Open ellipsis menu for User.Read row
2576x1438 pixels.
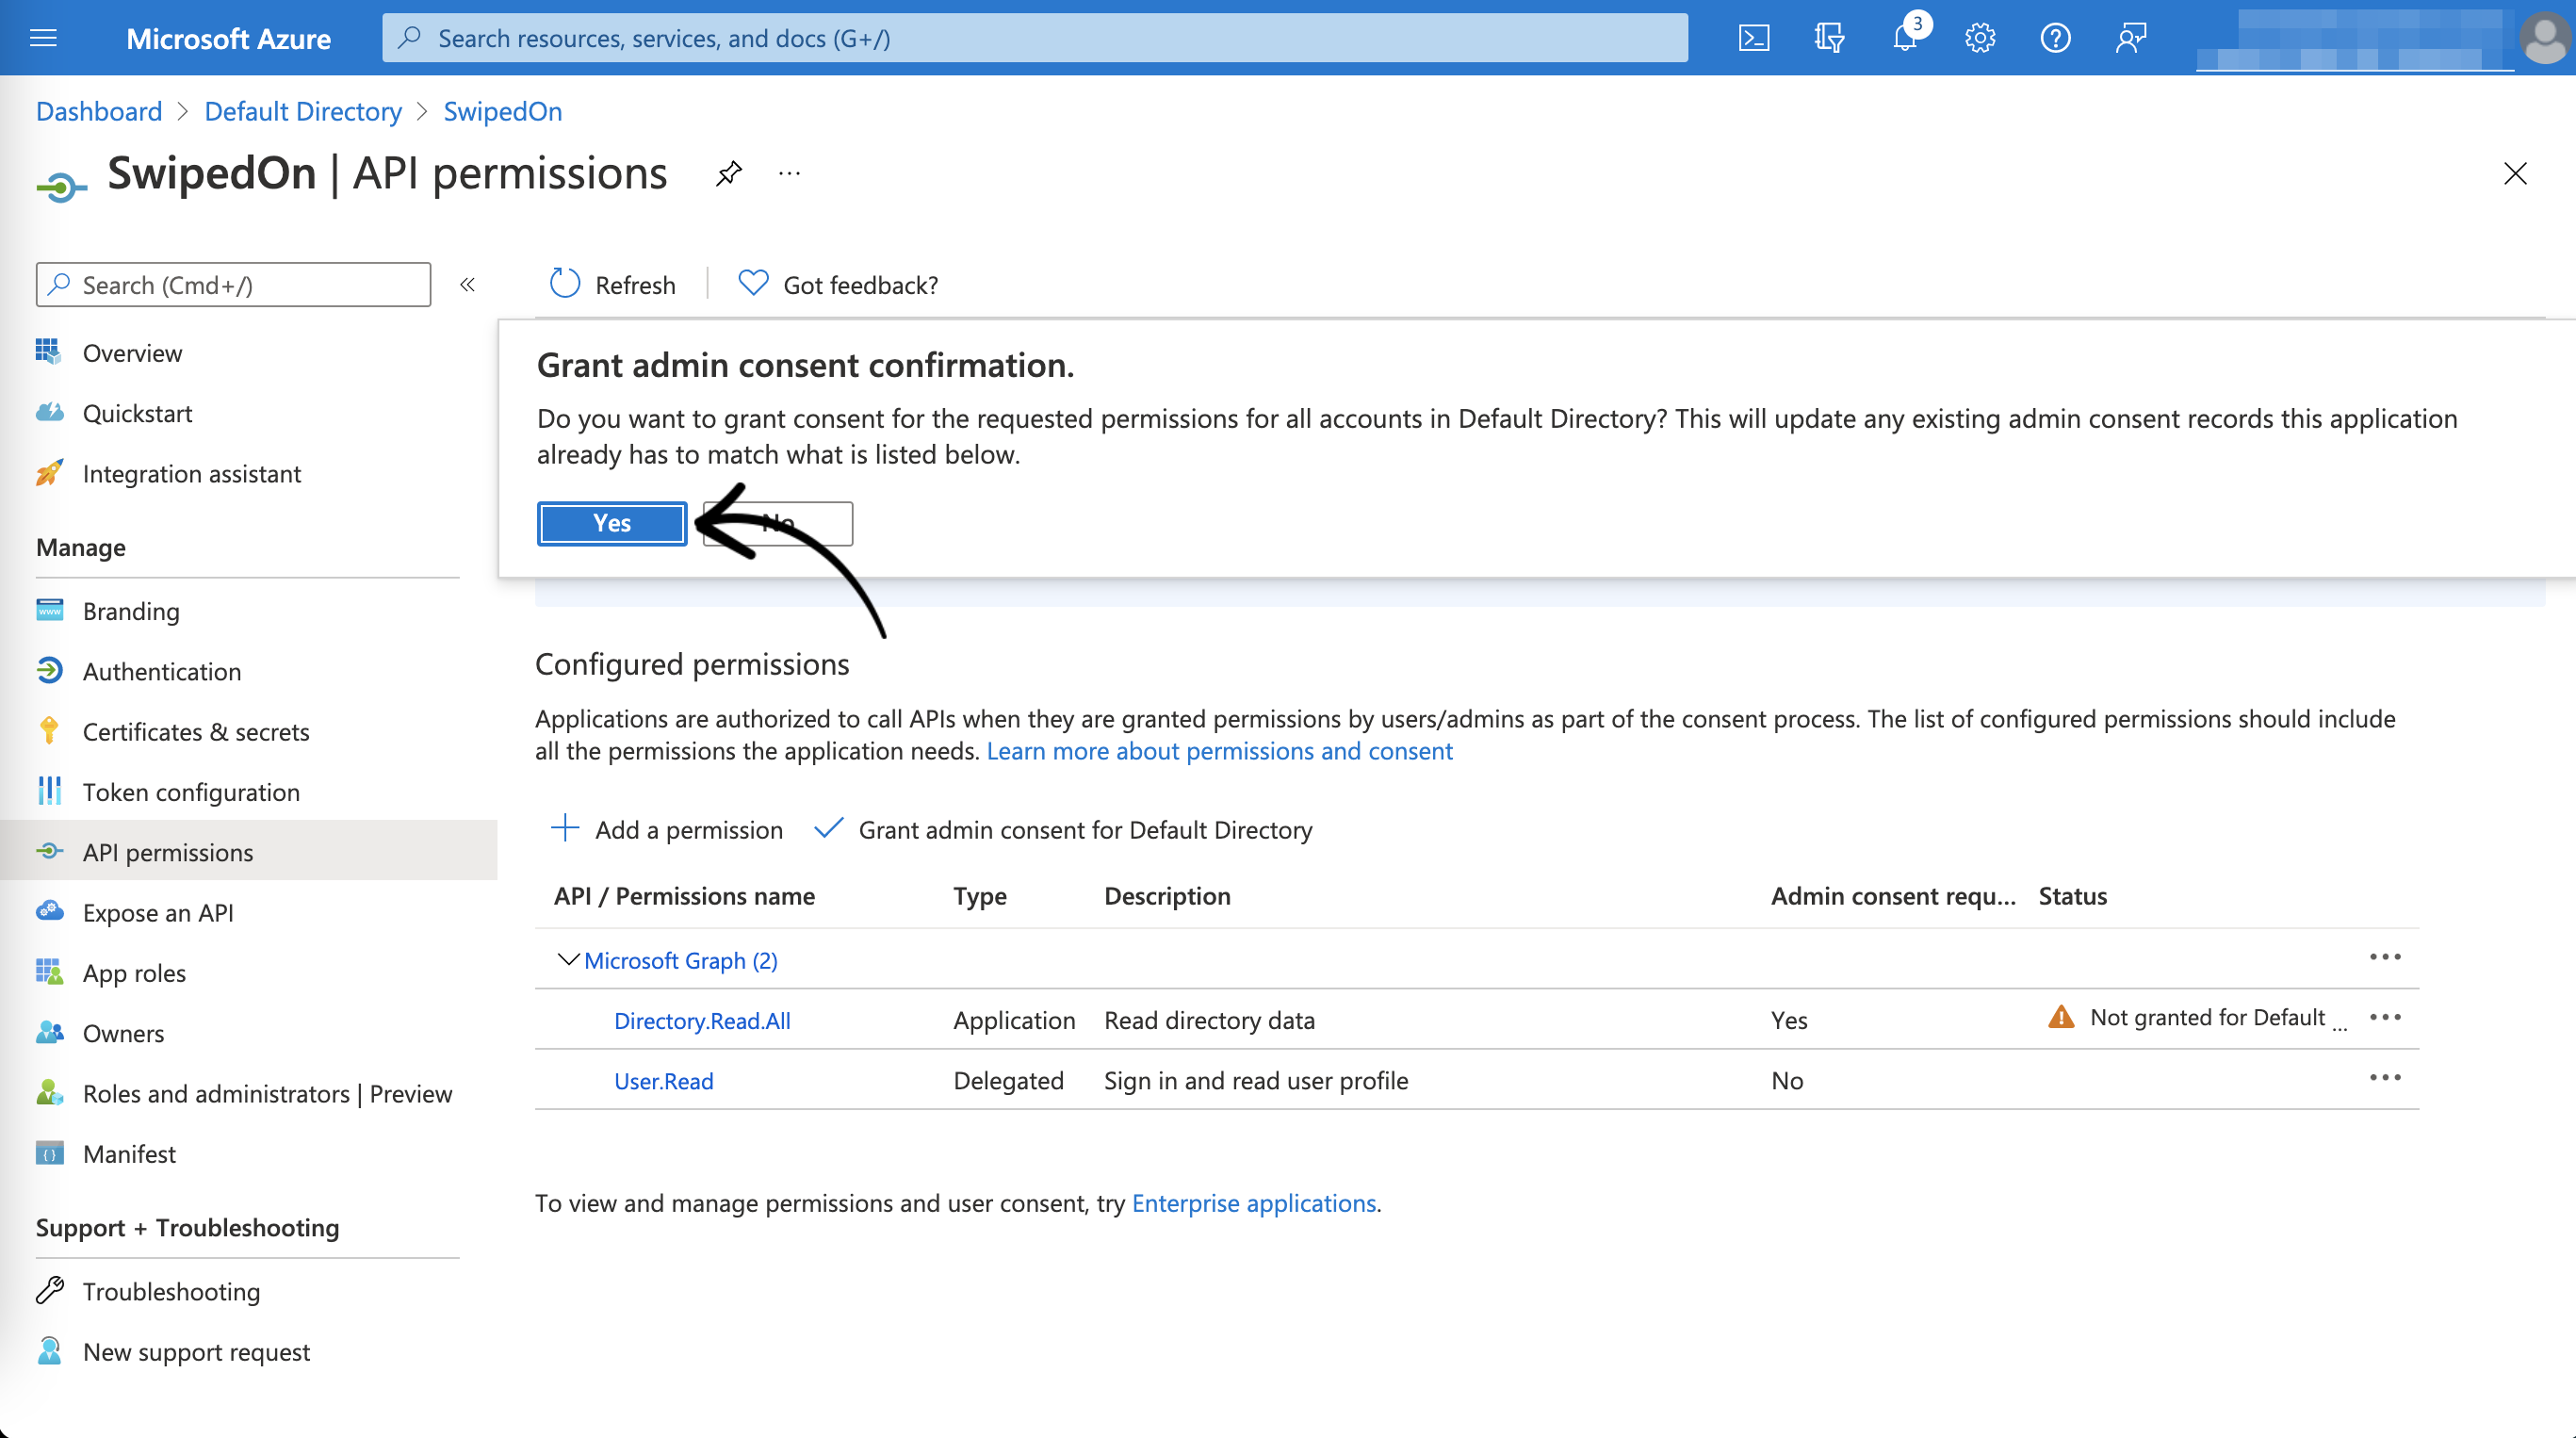coord(2386,1078)
